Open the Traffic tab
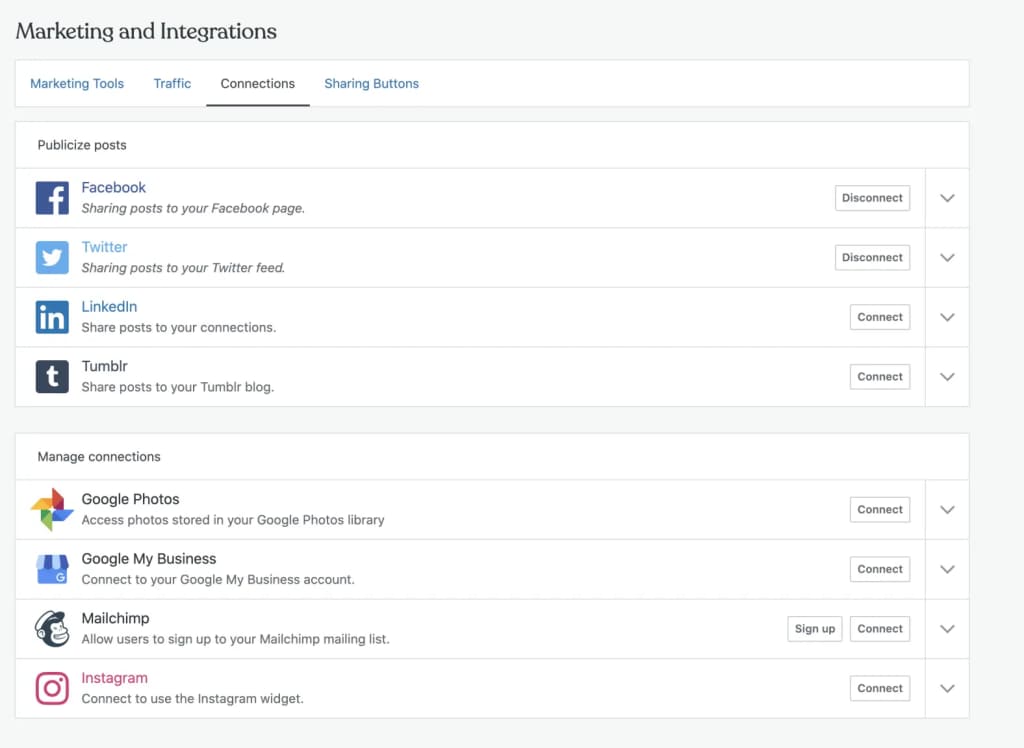Image resolution: width=1024 pixels, height=748 pixels. (172, 83)
